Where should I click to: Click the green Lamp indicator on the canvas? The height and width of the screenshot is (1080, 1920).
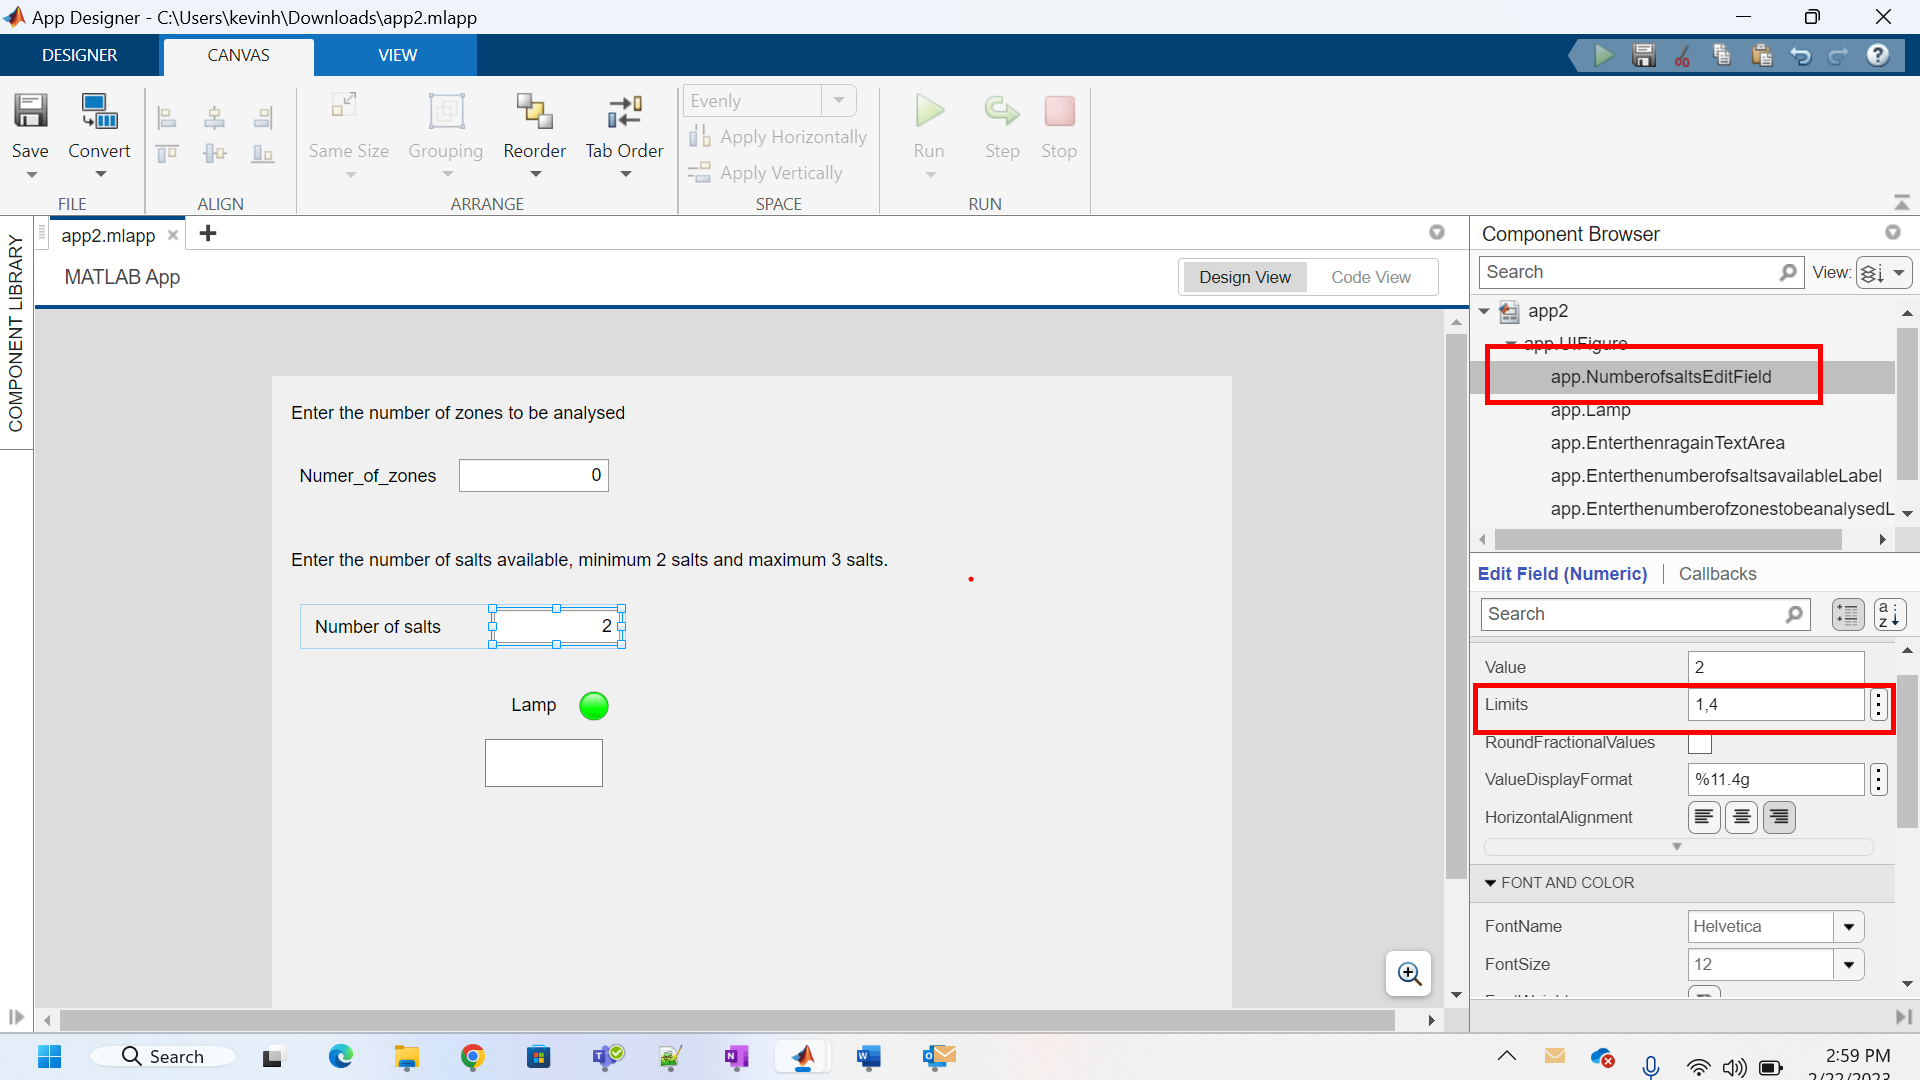tap(594, 706)
